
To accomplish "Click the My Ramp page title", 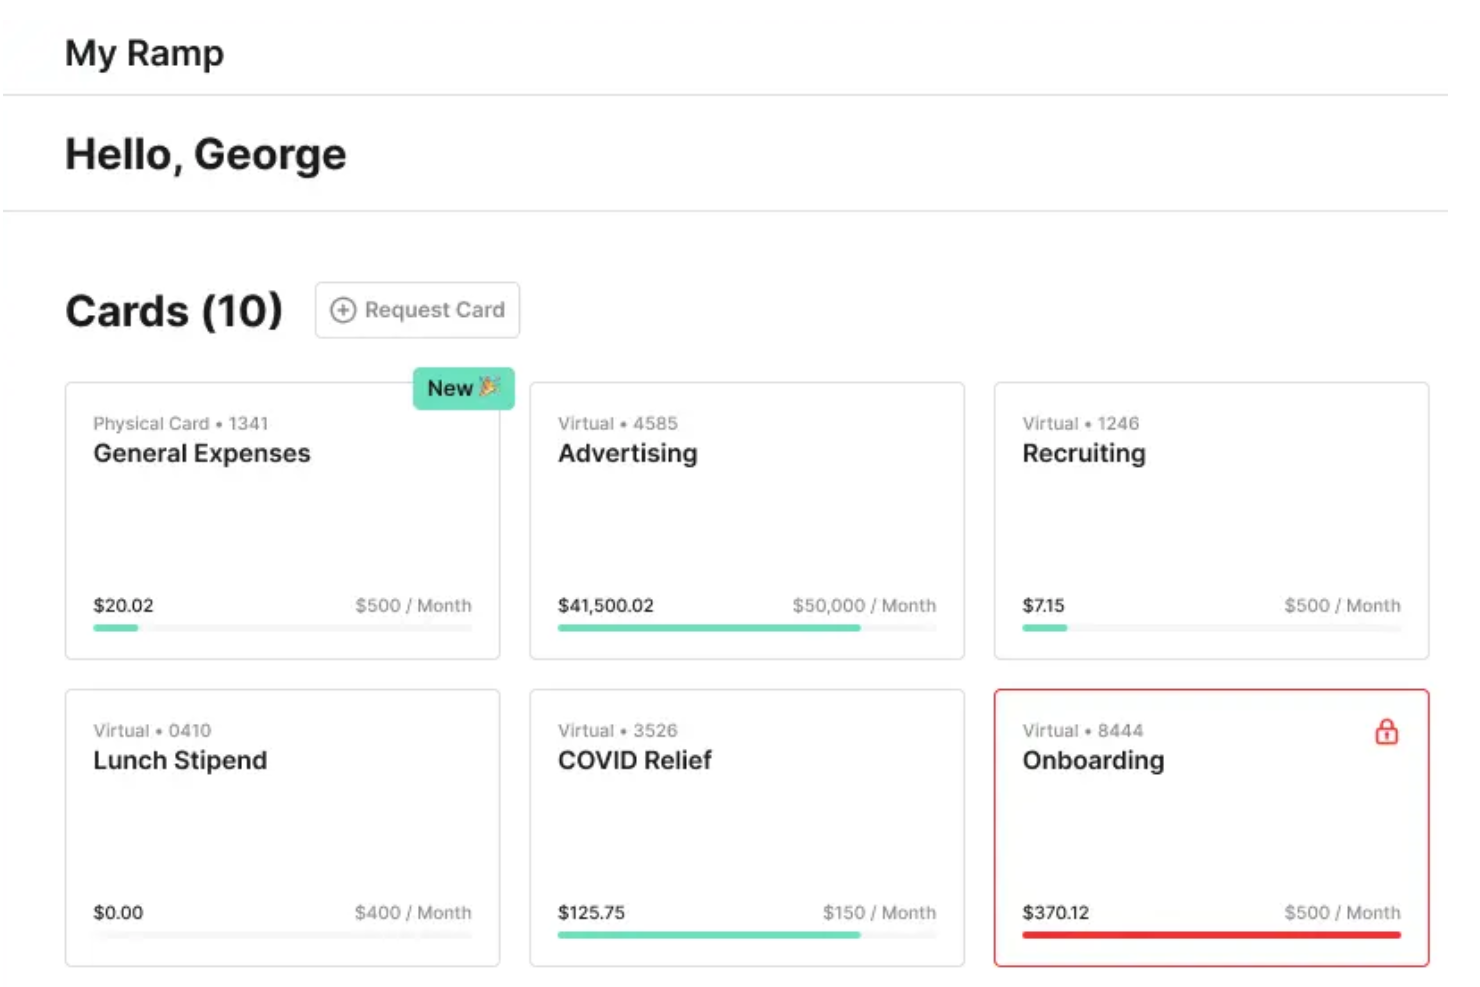I will (x=144, y=53).
